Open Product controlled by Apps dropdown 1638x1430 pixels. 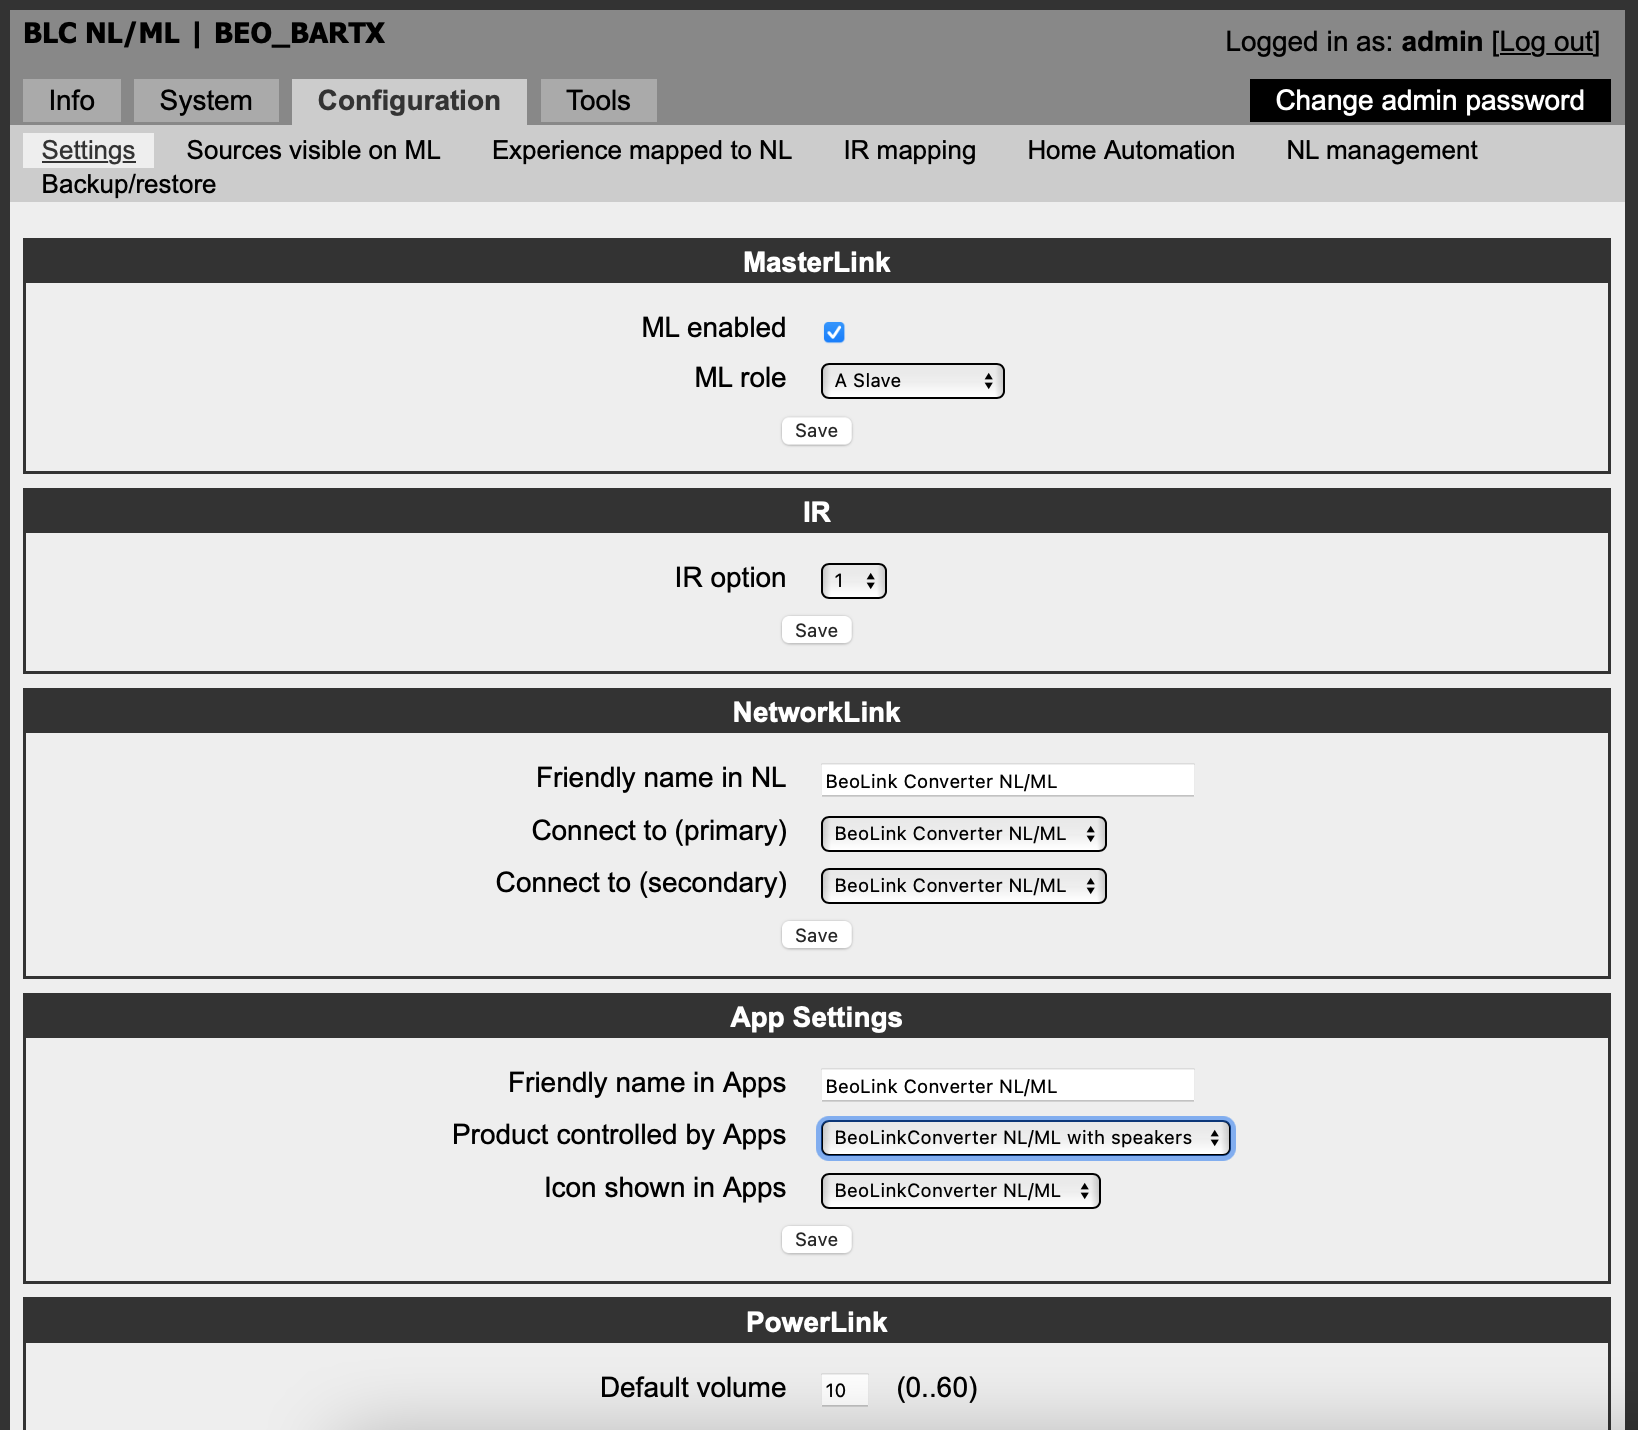click(x=1025, y=1138)
